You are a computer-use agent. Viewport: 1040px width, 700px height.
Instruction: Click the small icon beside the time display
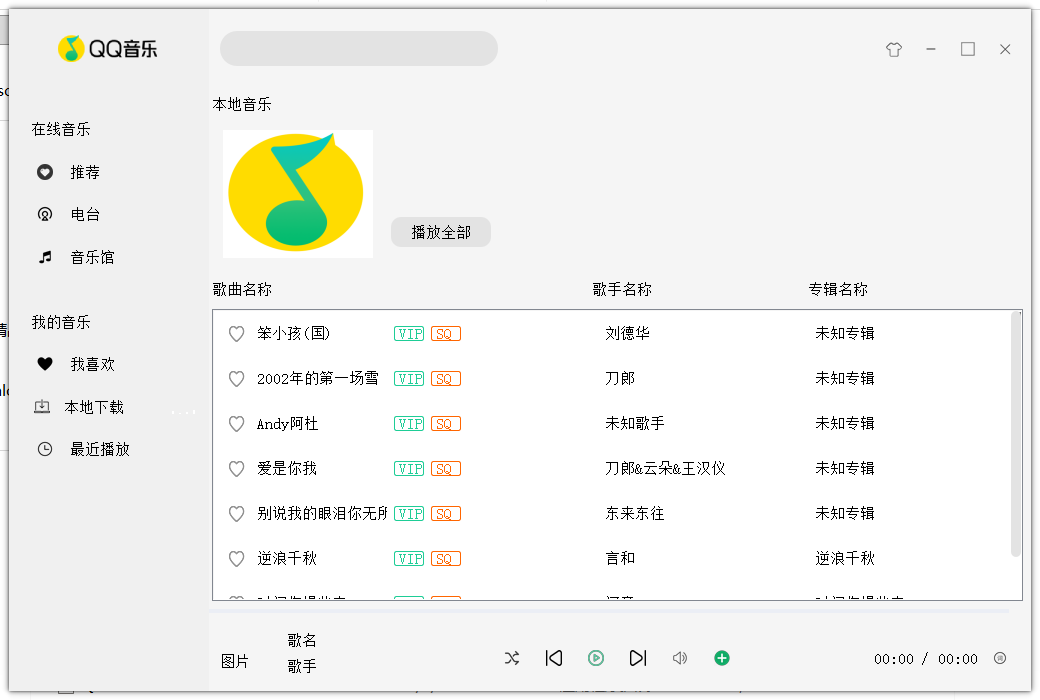(x=1000, y=658)
